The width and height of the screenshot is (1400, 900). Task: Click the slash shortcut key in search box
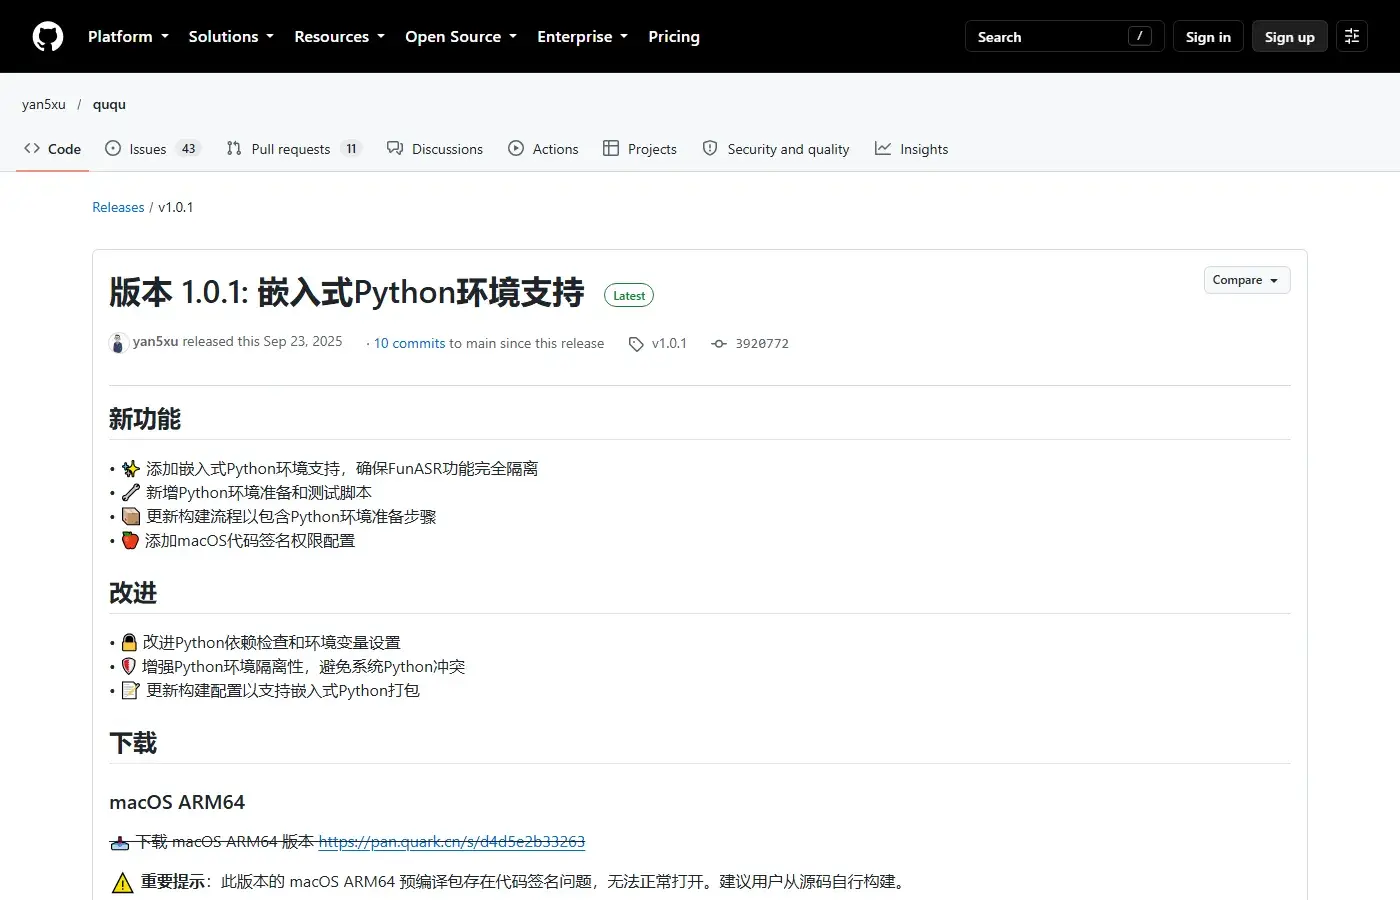1140,36
